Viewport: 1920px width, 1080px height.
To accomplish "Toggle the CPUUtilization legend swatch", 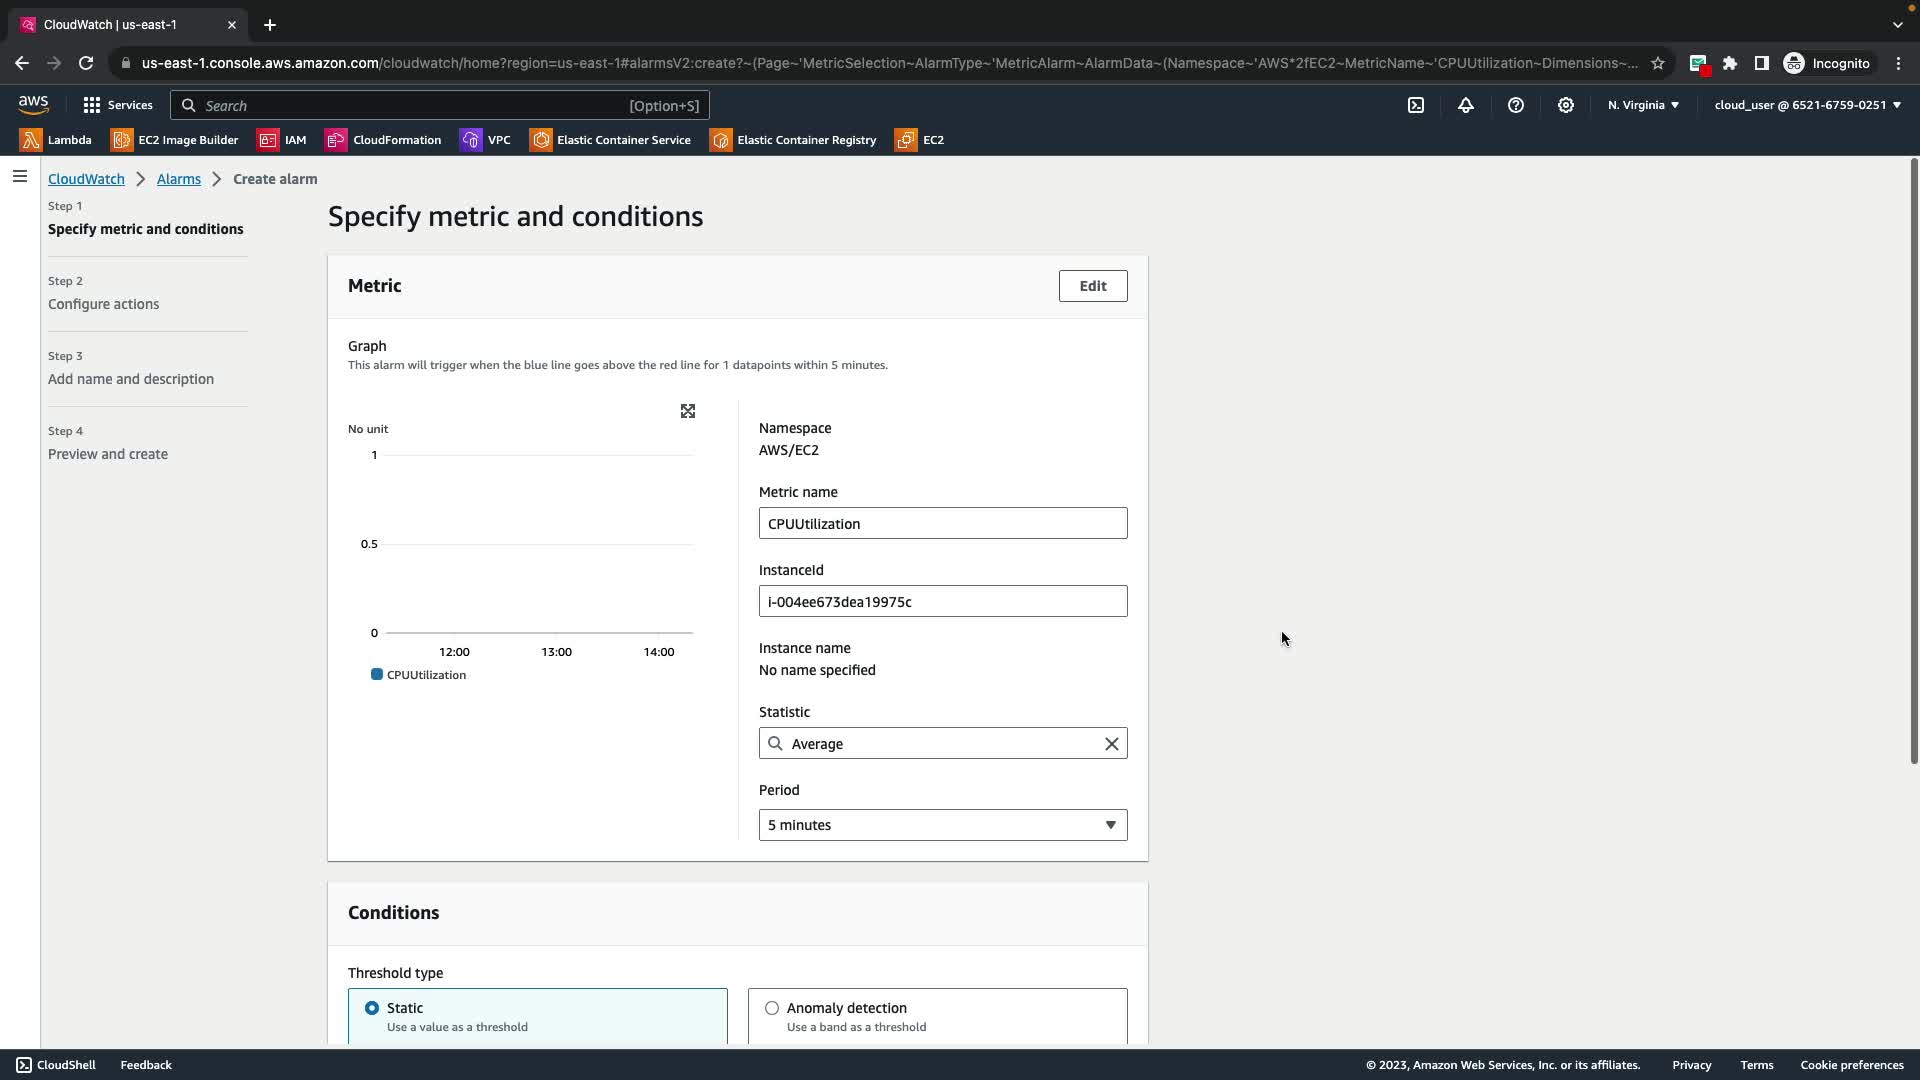I will [377, 675].
